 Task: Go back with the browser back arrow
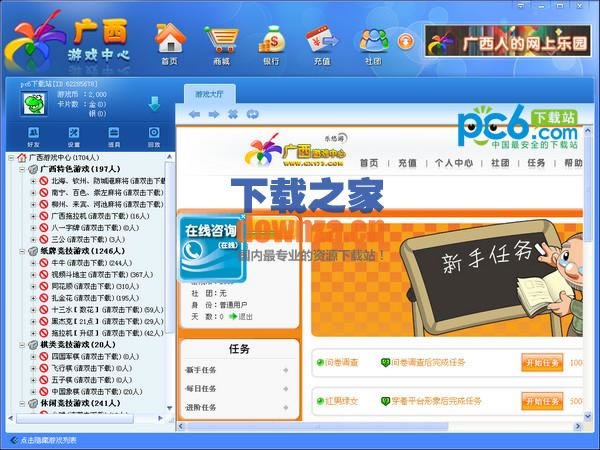click(194, 114)
